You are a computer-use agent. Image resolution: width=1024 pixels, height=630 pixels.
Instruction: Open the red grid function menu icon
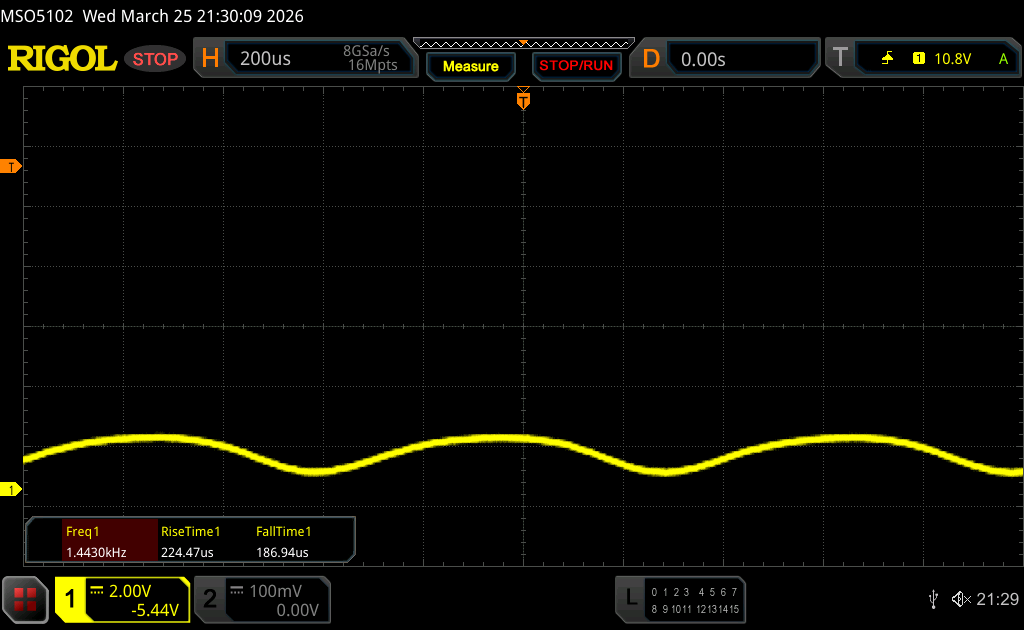coord(25,598)
